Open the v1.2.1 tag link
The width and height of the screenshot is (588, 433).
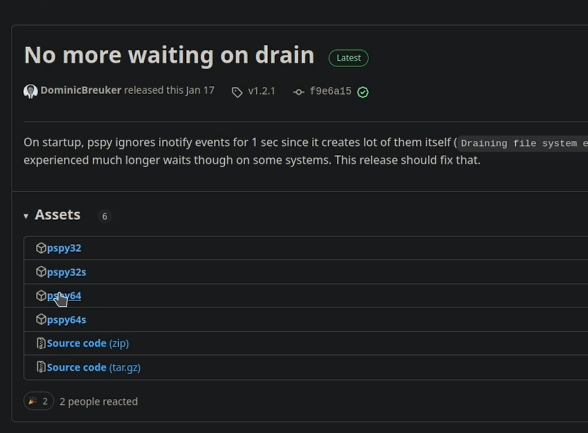(x=262, y=91)
